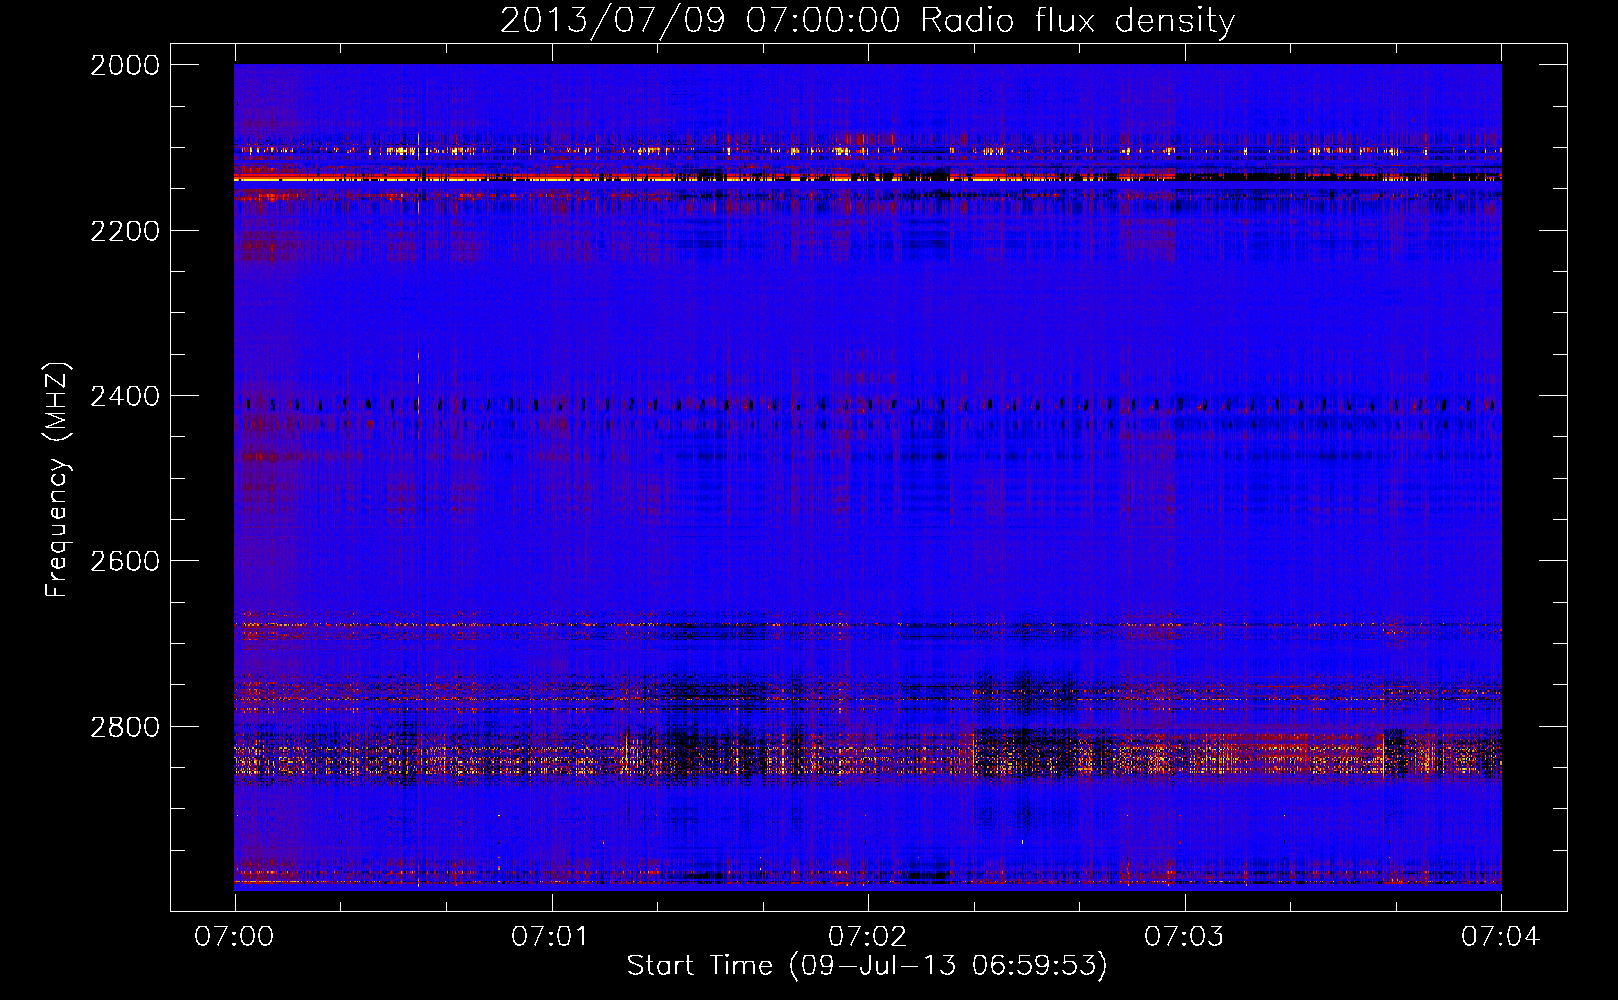
Task: Click the 07:02 time tick label
Action: 868,937
